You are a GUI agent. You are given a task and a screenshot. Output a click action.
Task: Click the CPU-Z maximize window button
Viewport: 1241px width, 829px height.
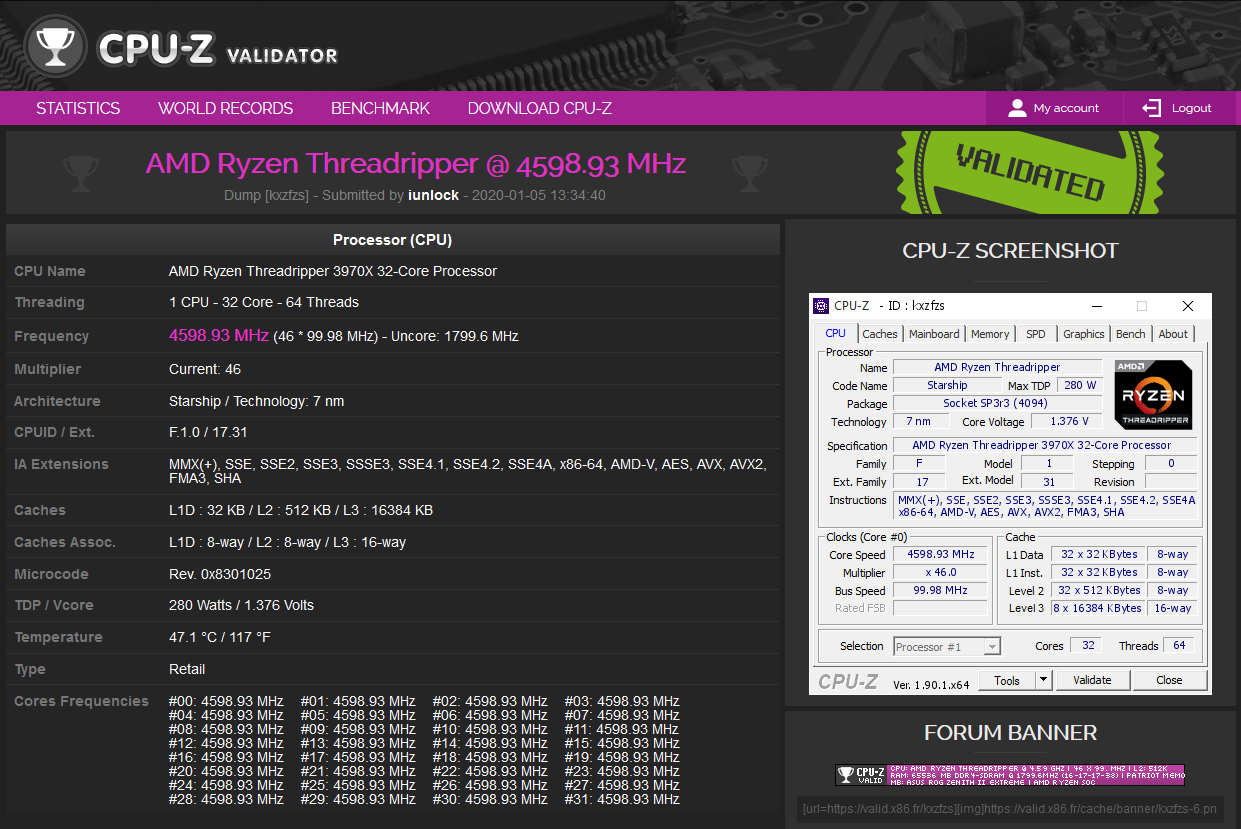pos(1142,306)
